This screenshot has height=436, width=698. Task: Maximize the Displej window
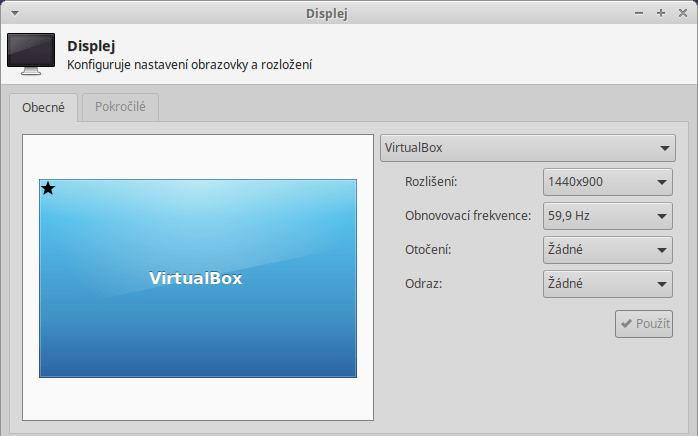(x=661, y=13)
